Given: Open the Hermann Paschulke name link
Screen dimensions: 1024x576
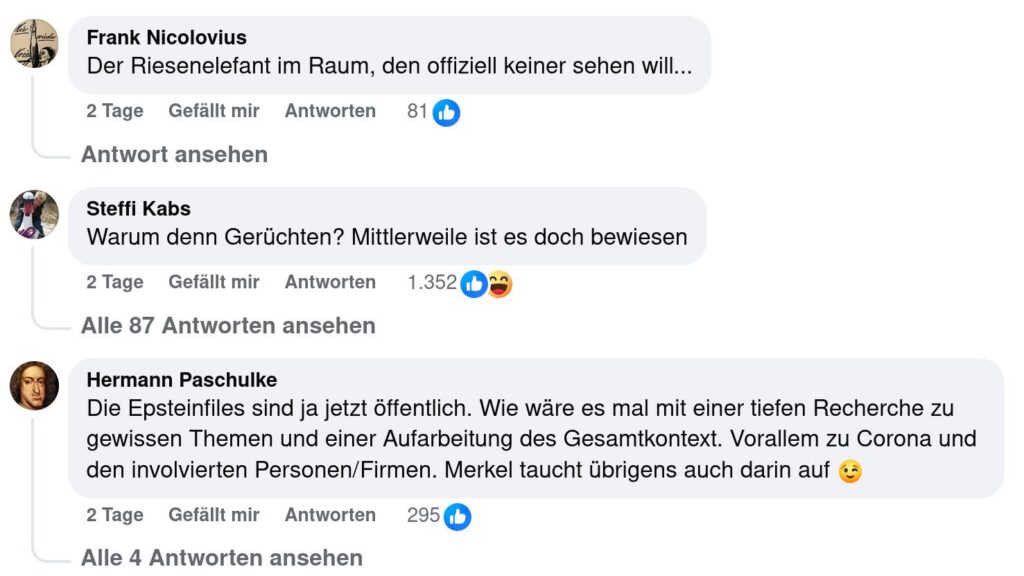Looking at the screenshot, I should coord(181,380).
